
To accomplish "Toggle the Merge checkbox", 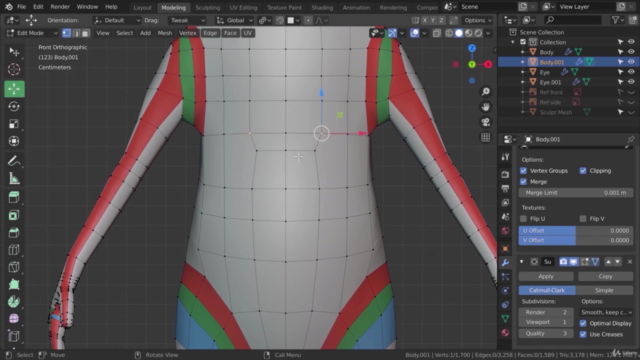I will 523,182.
